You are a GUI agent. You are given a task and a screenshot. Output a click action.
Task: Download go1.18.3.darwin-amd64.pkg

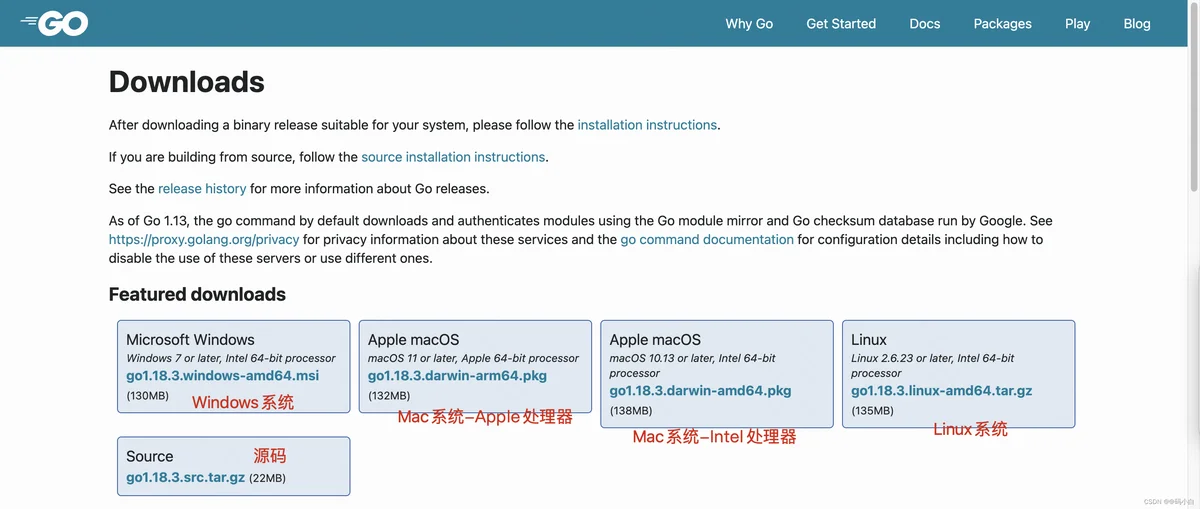pos(700,391)
